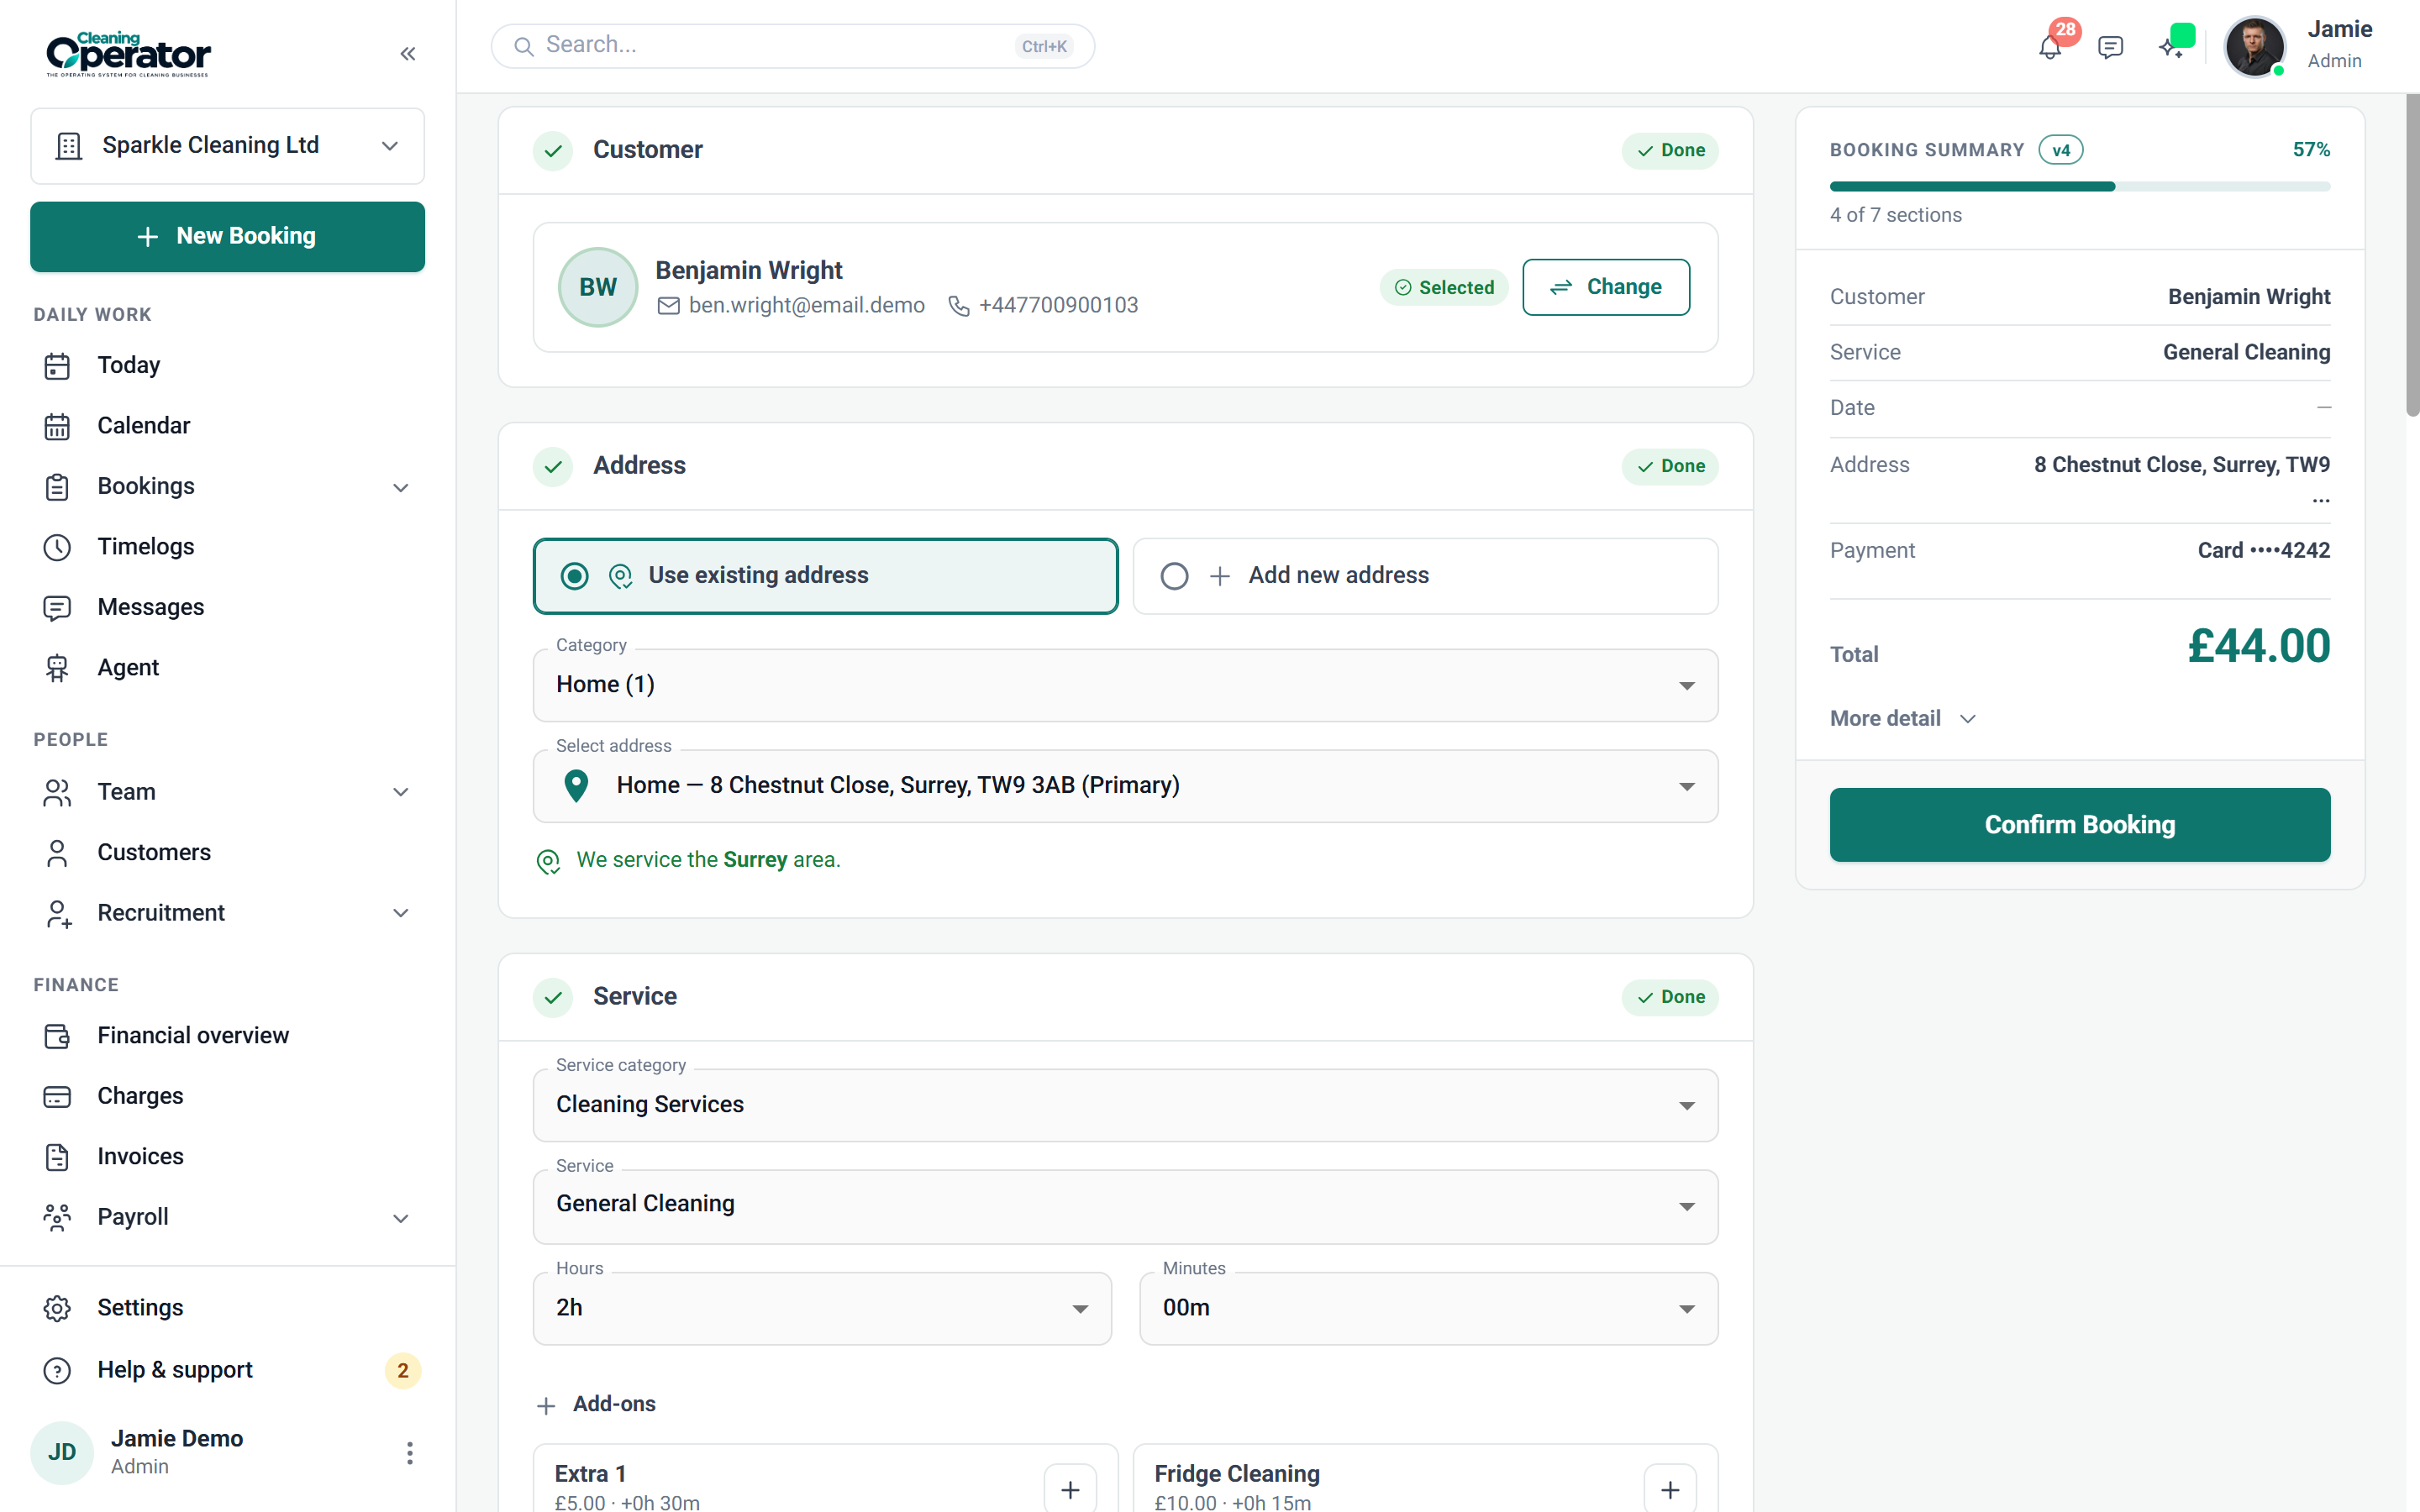Open the Hours 2h dropdown
Image resolution: width=2420 pixels, height=1512 pixels.
[x=822, y=1308]
